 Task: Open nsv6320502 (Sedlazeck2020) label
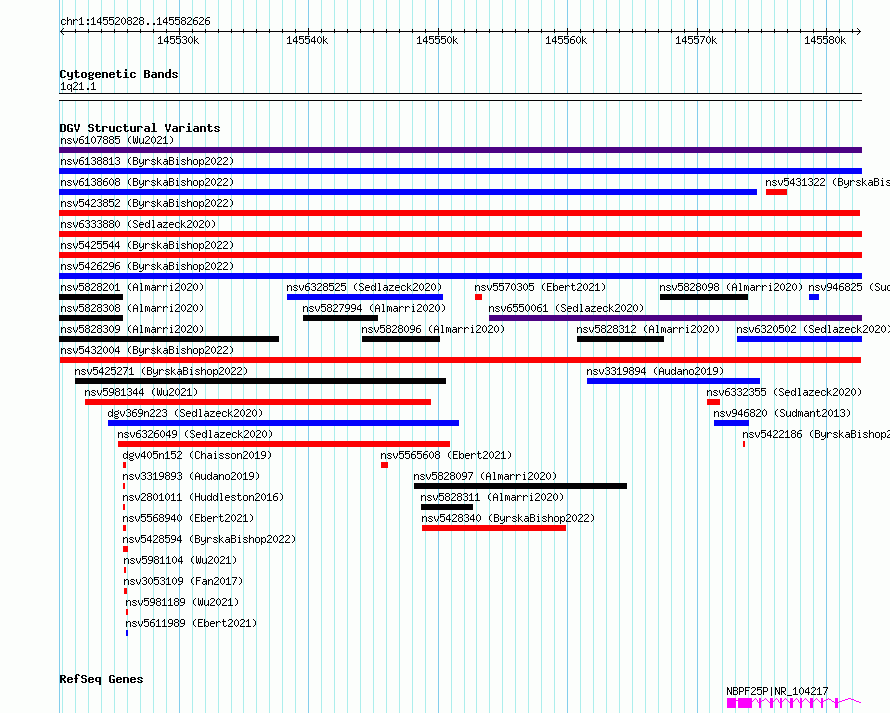coord(813,329)
